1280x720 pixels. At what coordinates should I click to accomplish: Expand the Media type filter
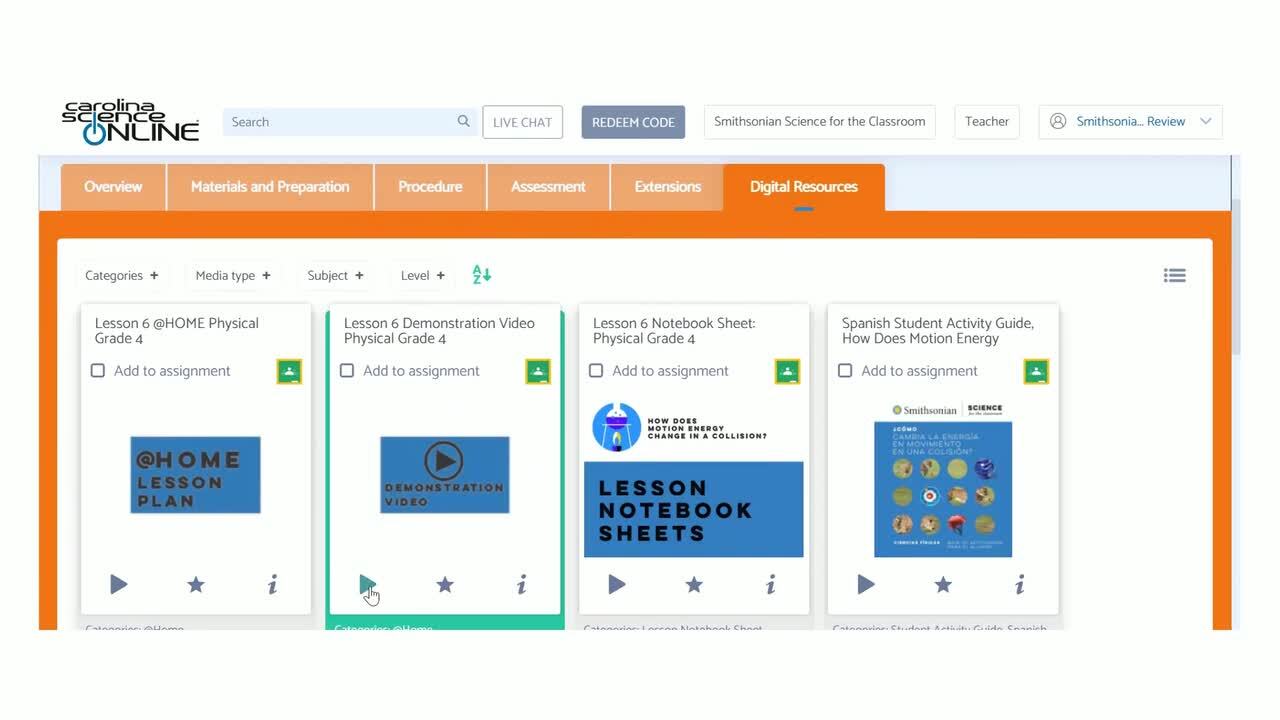pyautogui.click(x=233, y=275)
